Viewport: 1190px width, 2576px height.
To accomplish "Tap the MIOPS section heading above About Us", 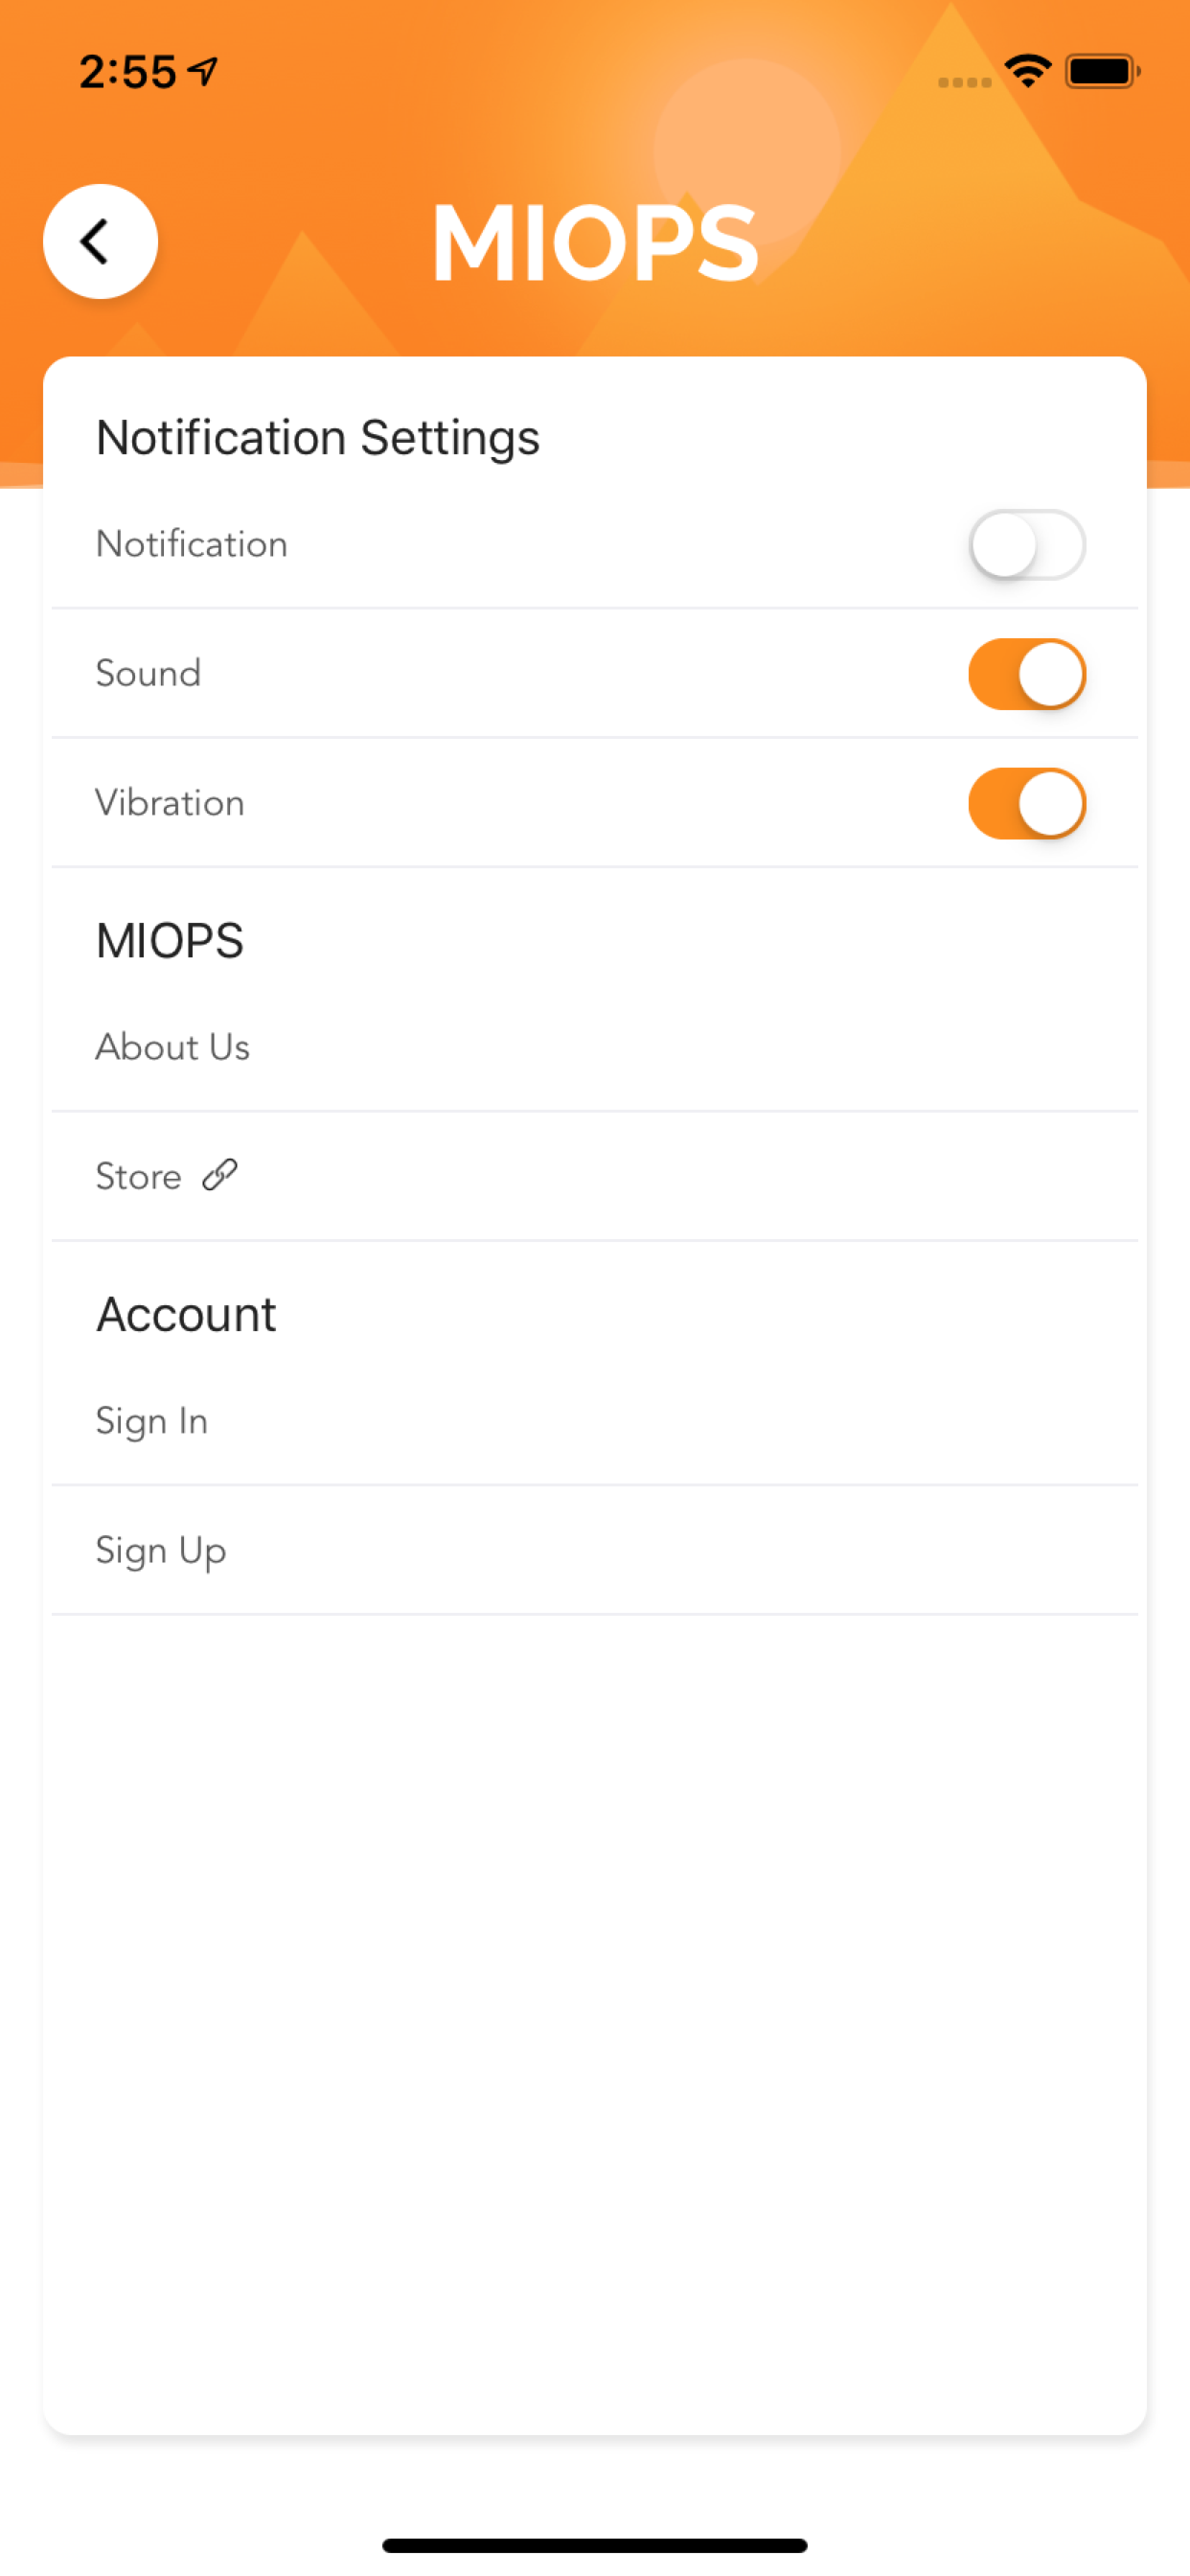I will (x=170, y=941).
